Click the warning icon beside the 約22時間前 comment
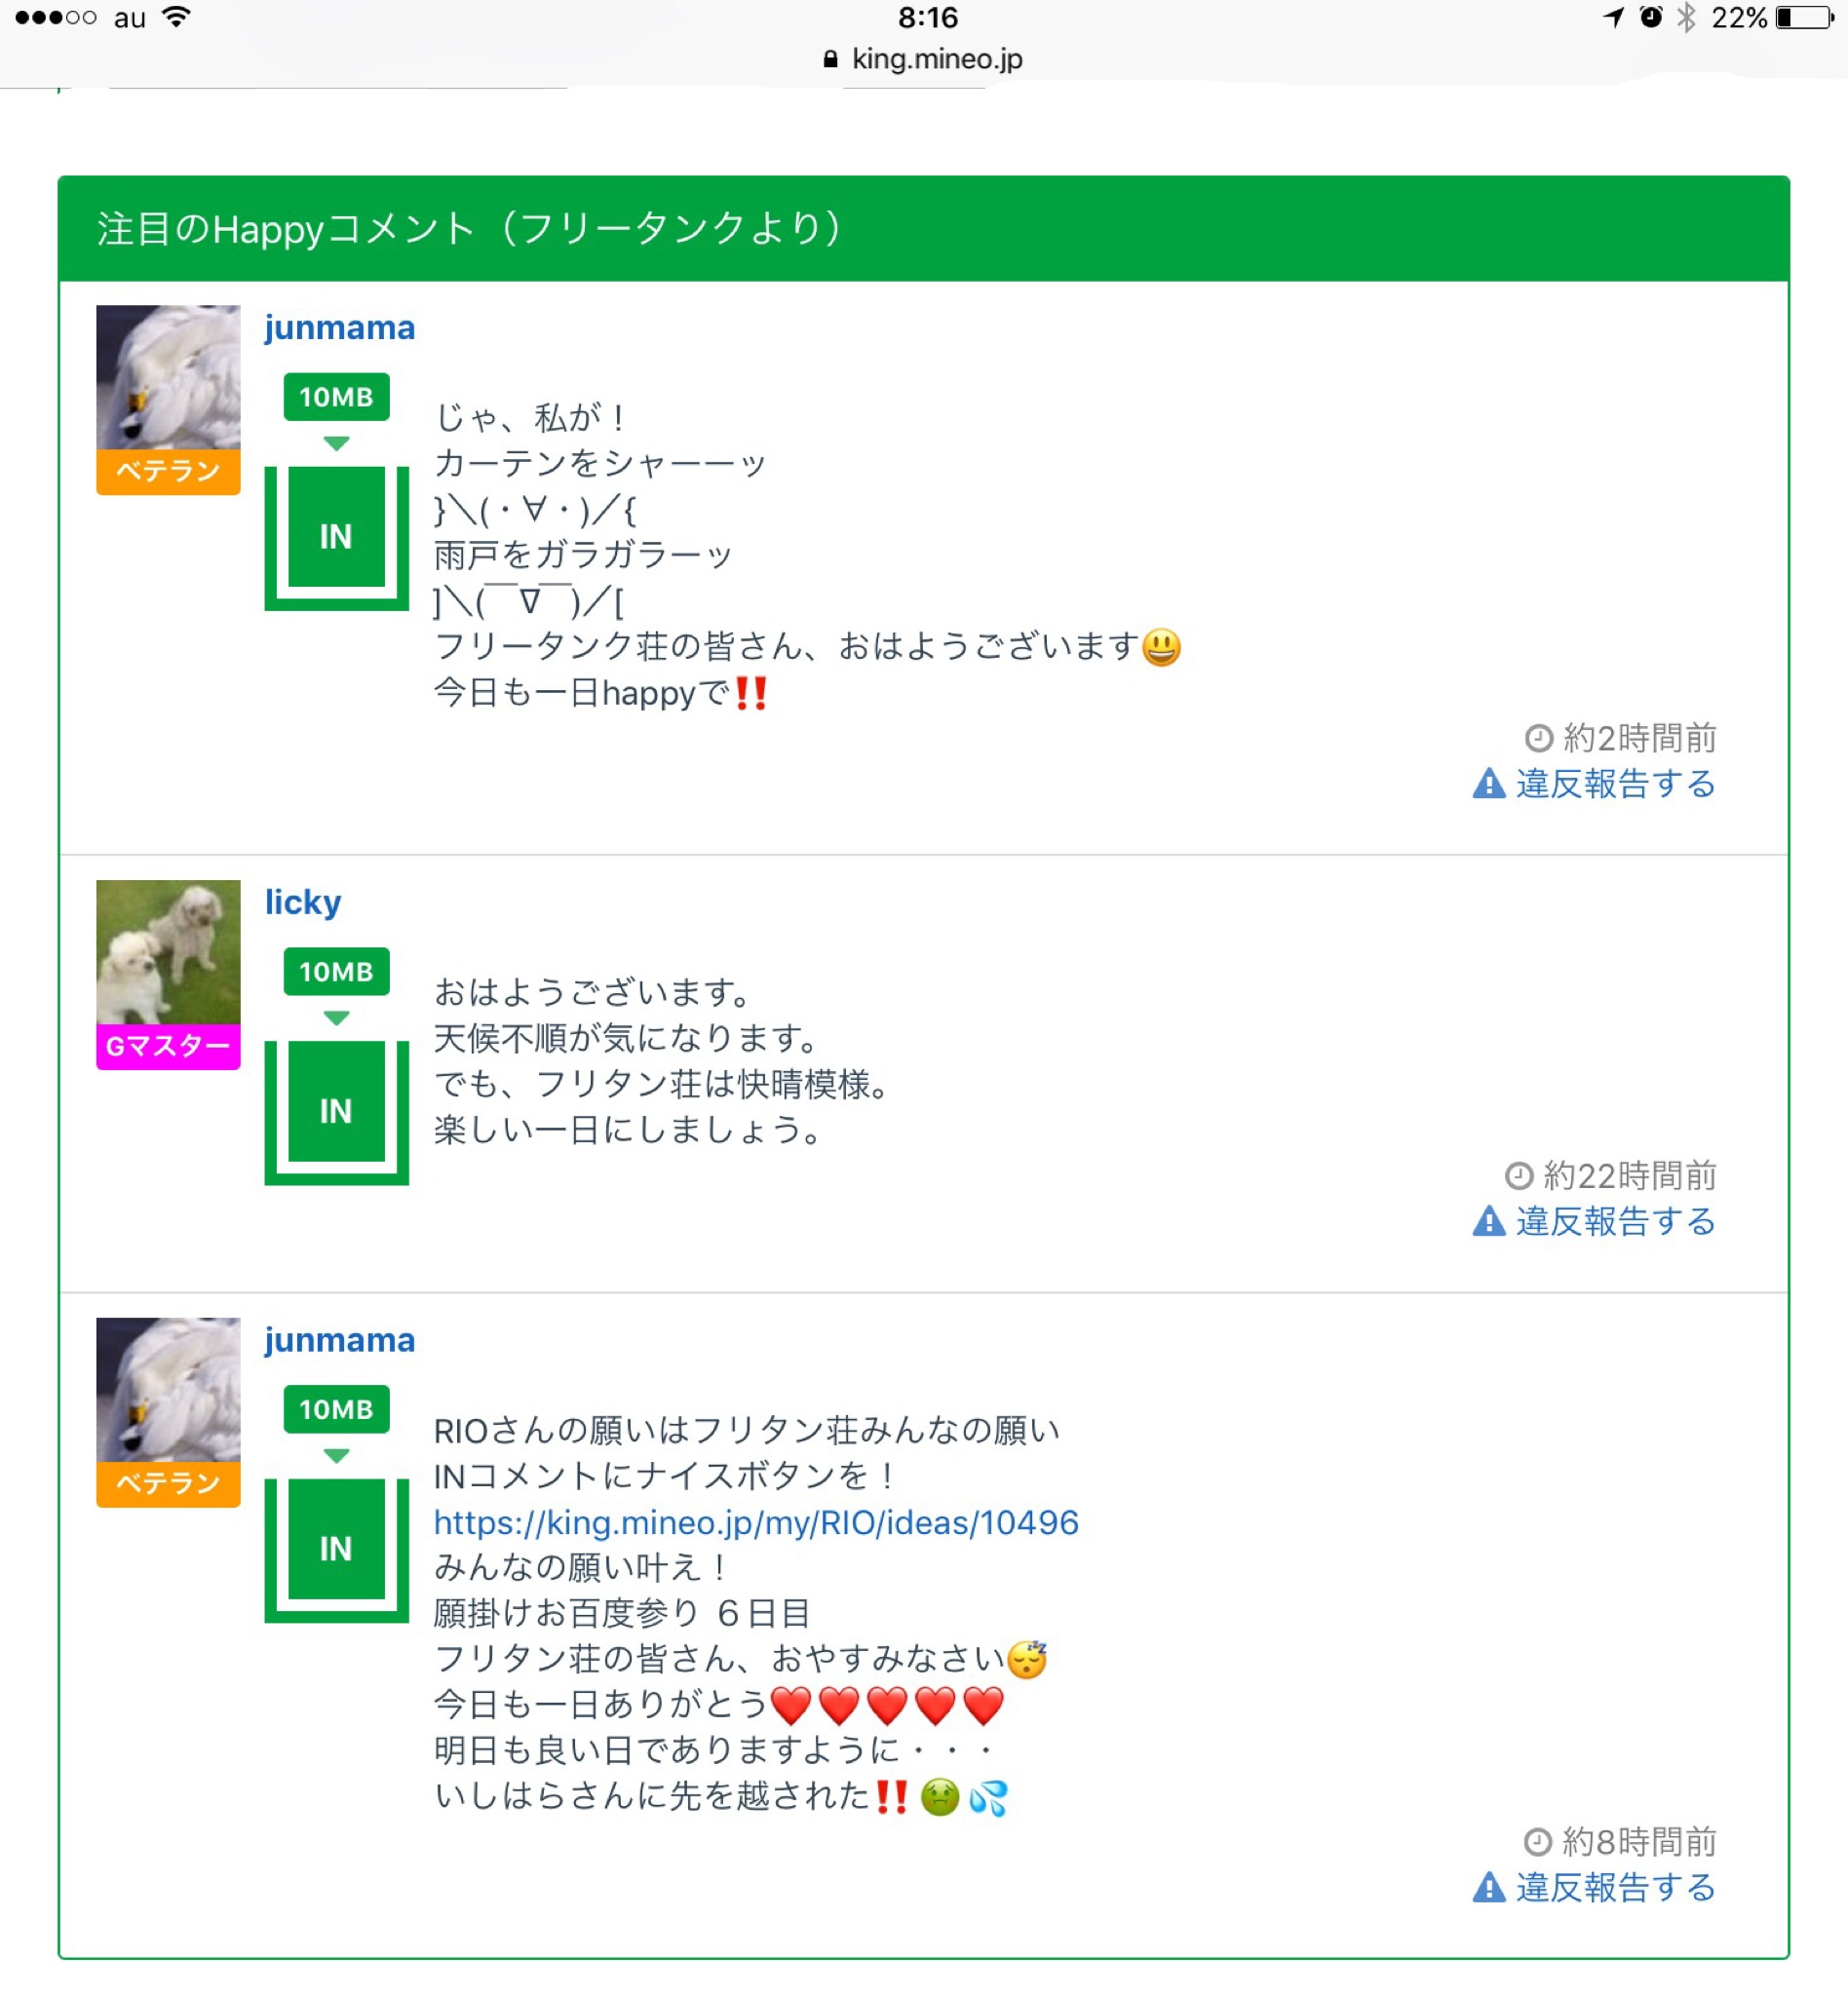Viewport: 1848px width, 1996px height. 1489,1221
